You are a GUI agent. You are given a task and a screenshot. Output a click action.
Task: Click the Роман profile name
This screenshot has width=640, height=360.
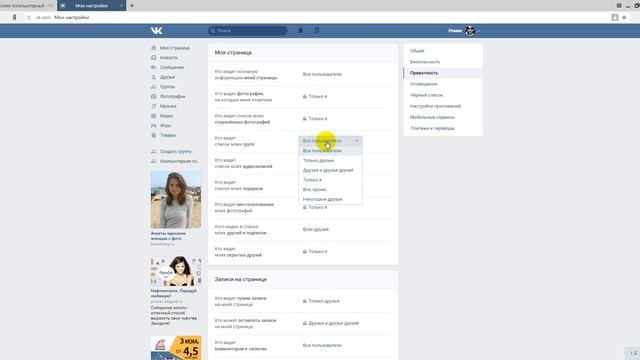tap(455, 31)
